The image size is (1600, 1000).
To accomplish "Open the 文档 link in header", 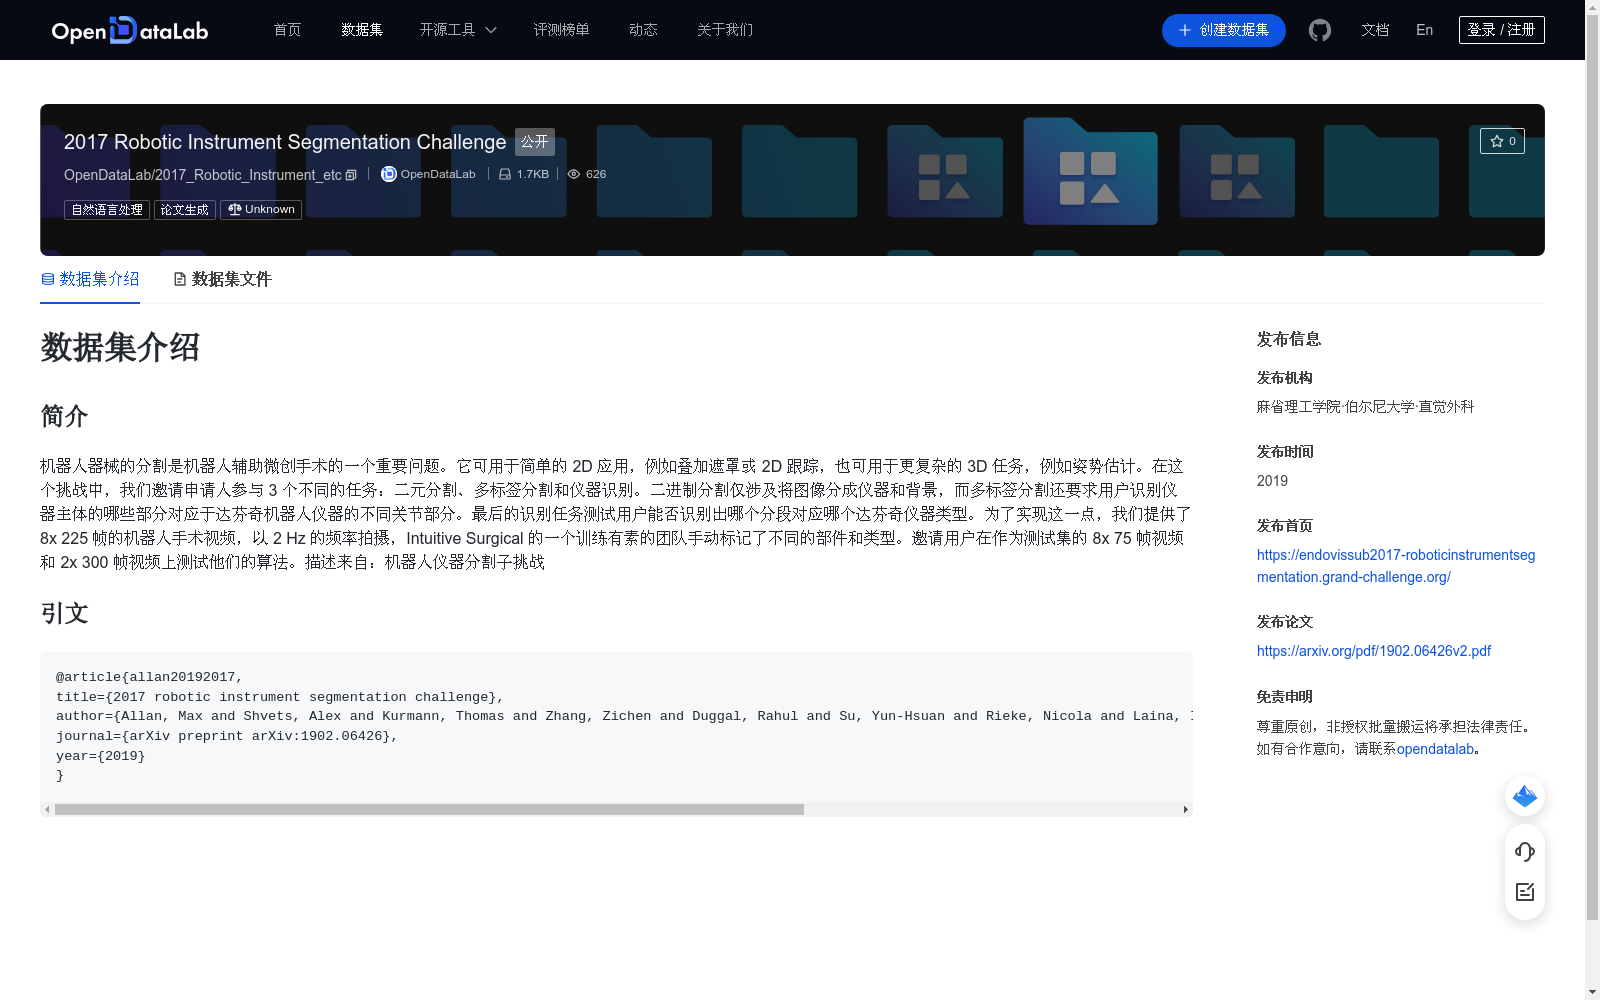I will 1375,30.
